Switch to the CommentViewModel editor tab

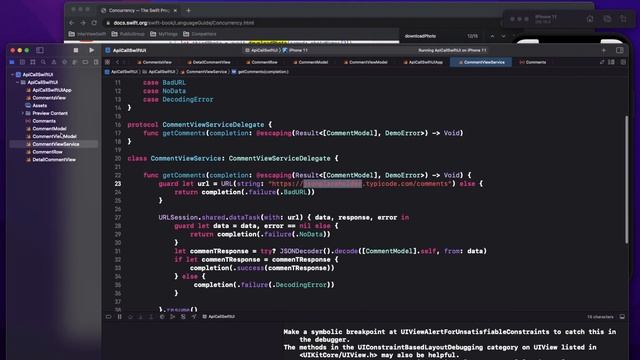[366, 62]
